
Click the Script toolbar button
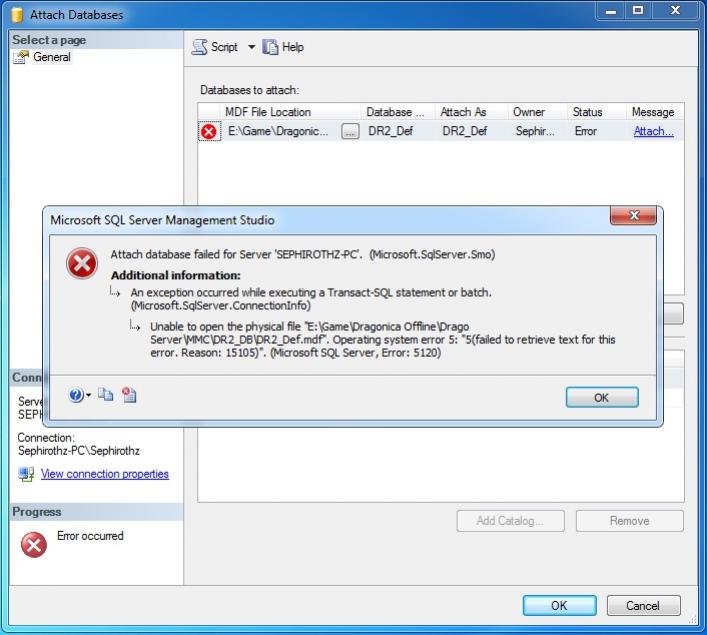(215, 47)
